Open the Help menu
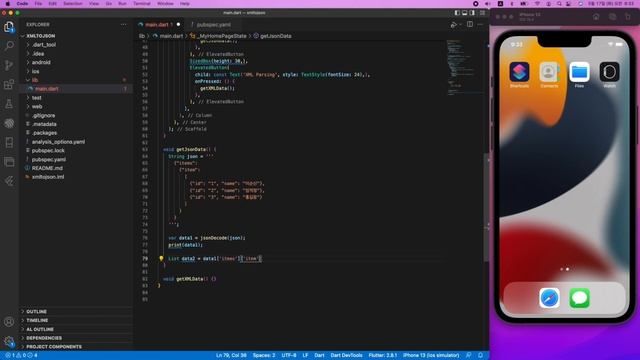Viewport: 640px width, 360px height. click(184, 3)
